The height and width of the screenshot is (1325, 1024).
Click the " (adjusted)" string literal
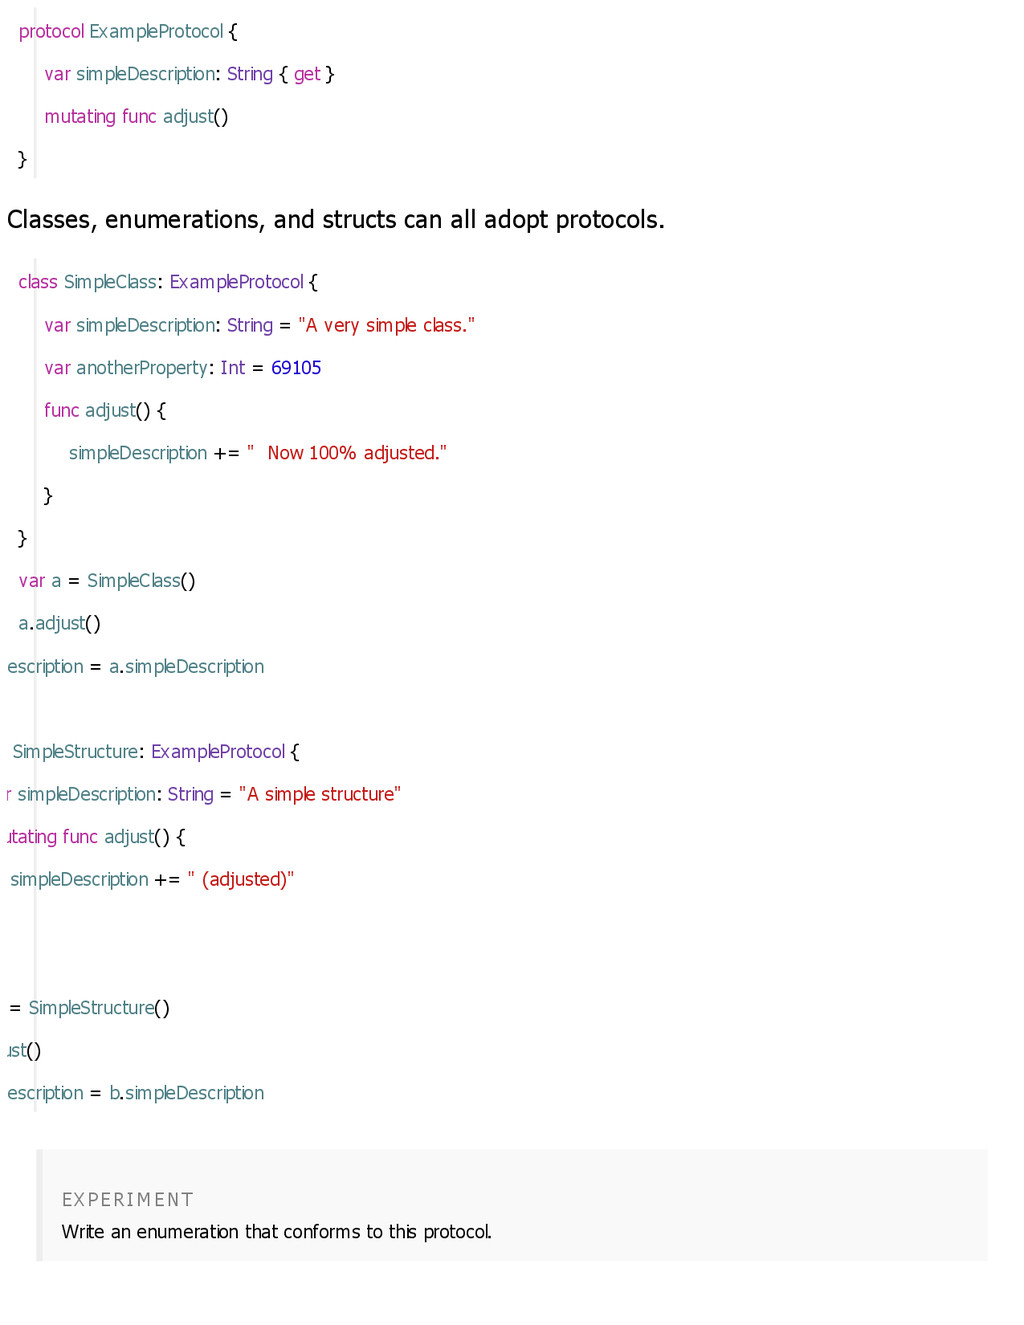[x=241, y=880]
